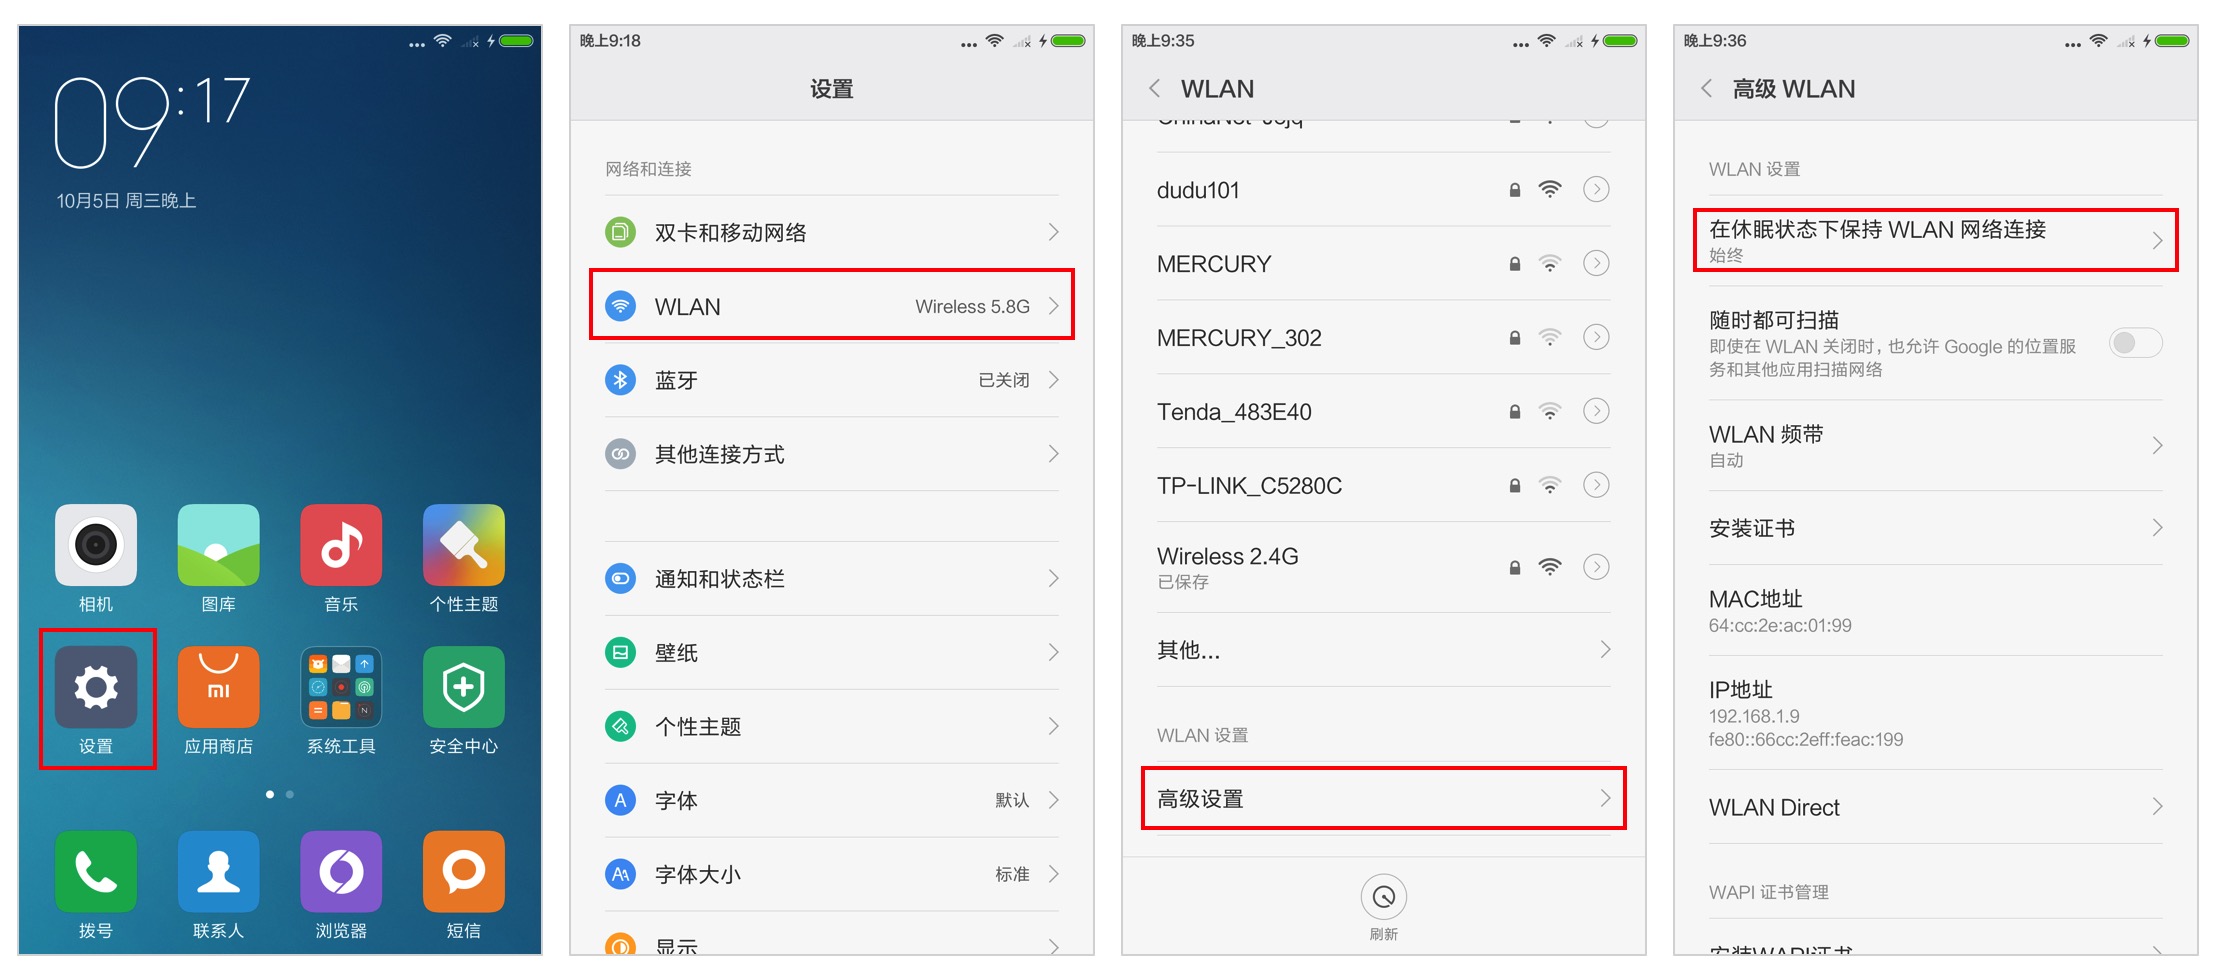Open 字体大小 font size setting
Screen dimensions: 2230x978
(x=832, y=874)
